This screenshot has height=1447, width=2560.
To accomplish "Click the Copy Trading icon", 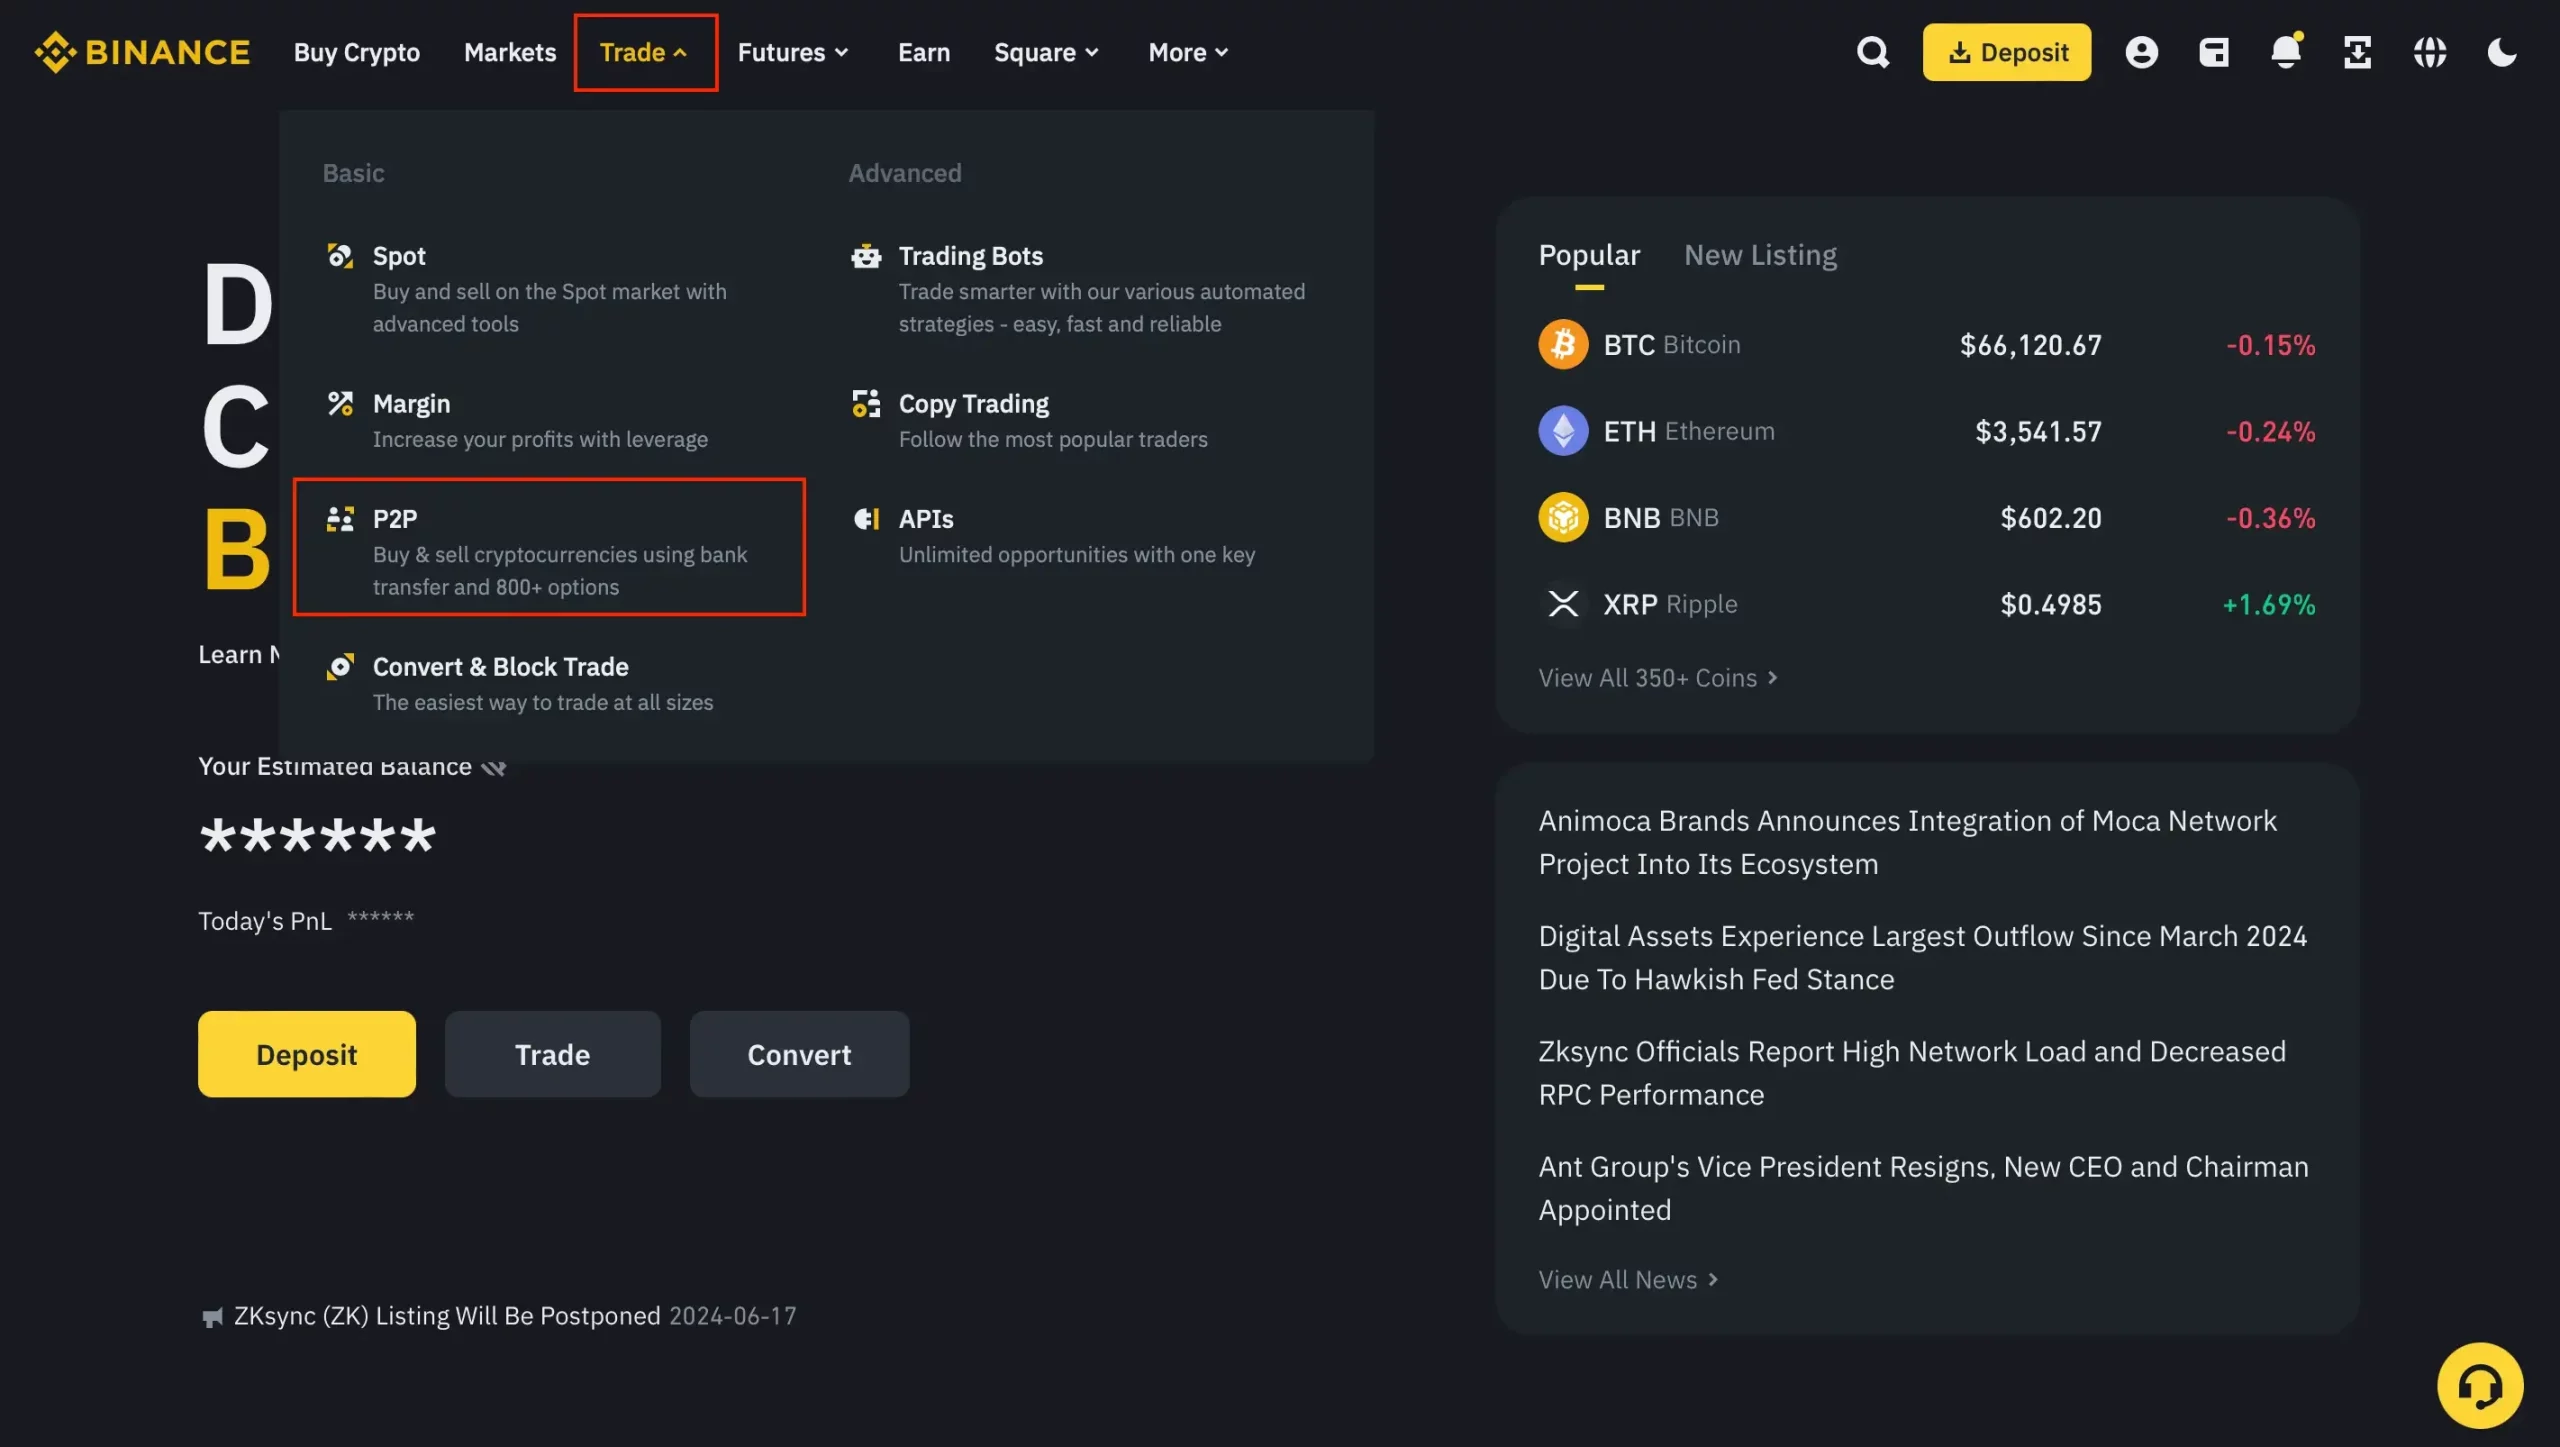I will 862,403.
